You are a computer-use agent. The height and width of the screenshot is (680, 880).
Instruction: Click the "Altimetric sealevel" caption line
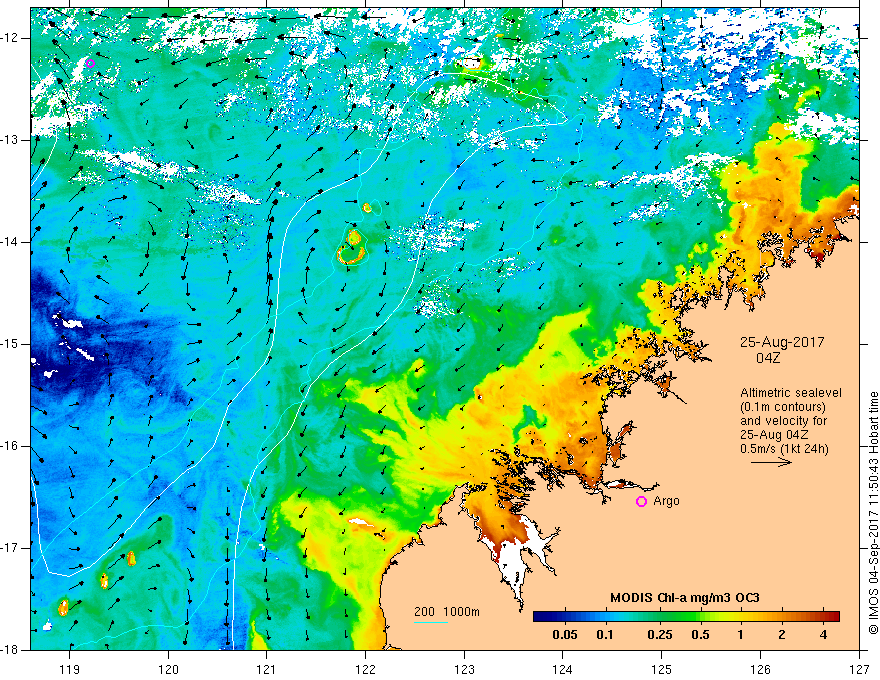click(x=791, y=393)
